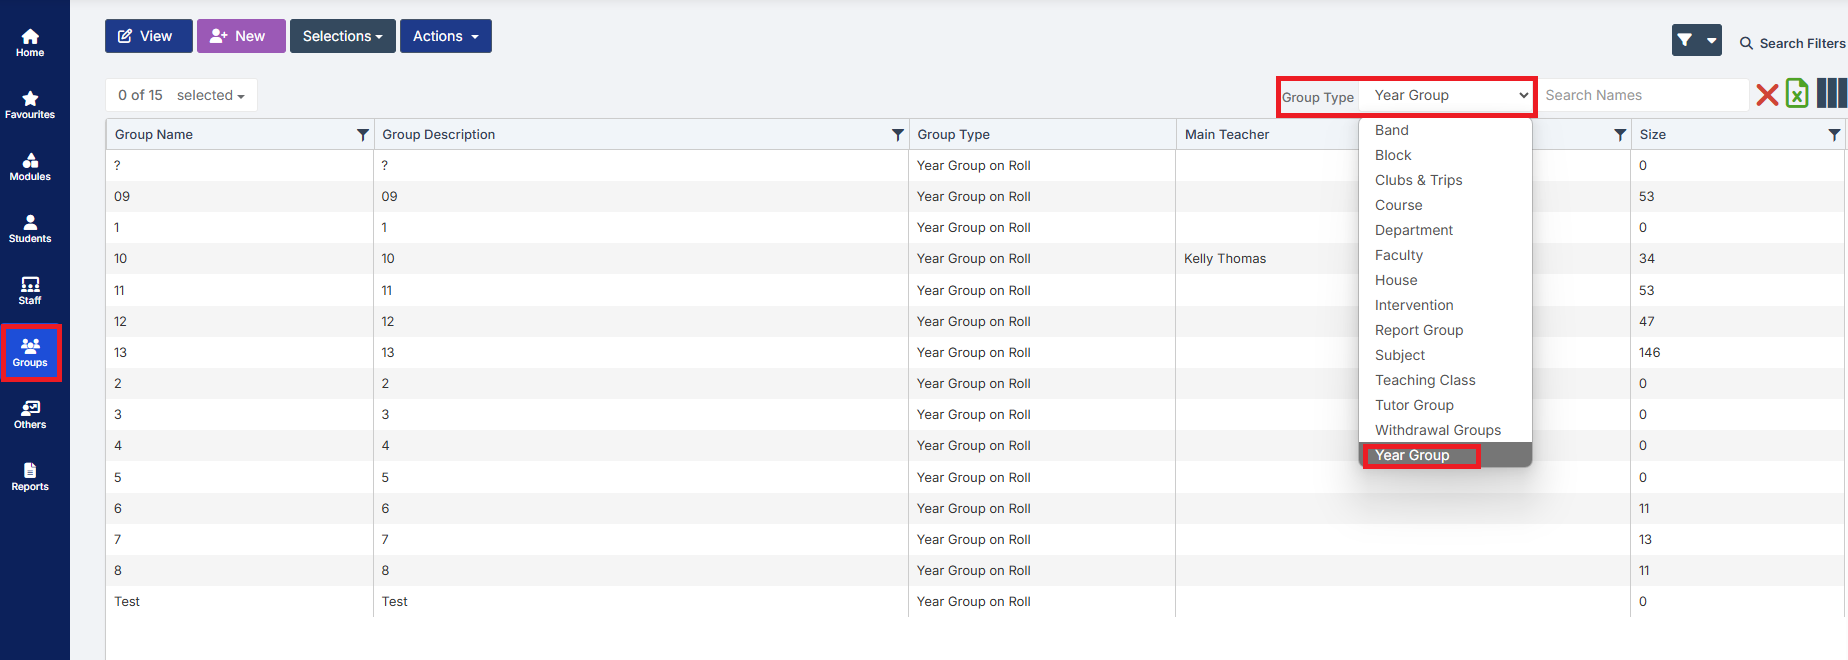
Task: Open the Modules sidebar section
Action: [30, 166]
